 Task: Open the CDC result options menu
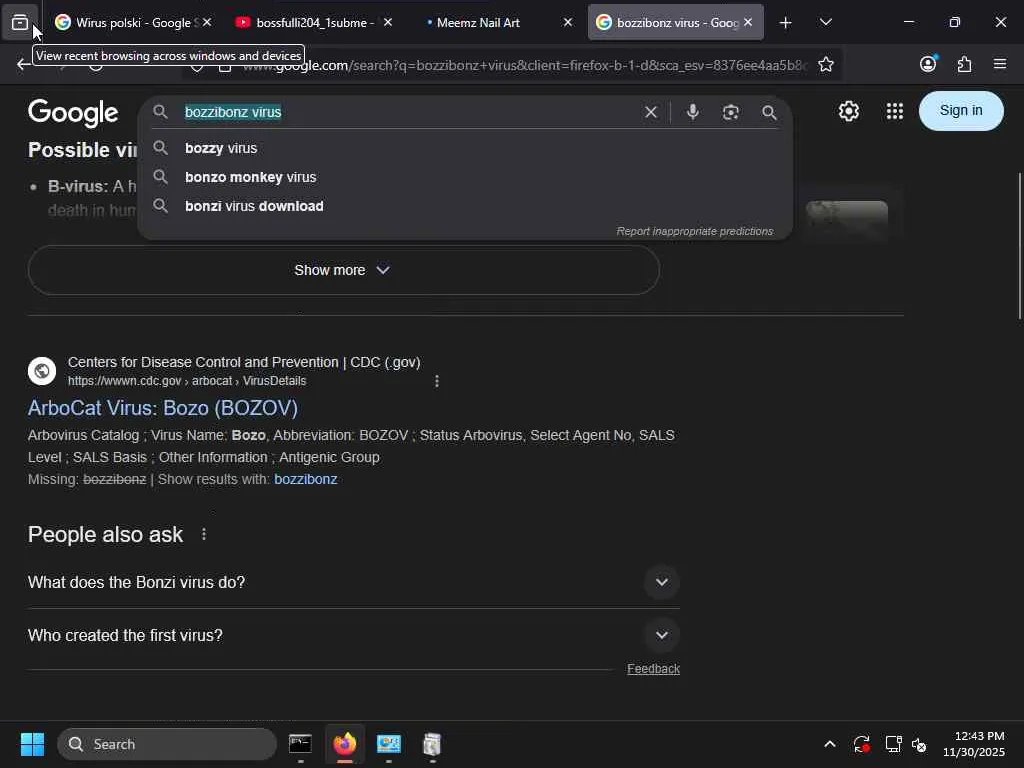pyautogui.click(x=437, y=381)
